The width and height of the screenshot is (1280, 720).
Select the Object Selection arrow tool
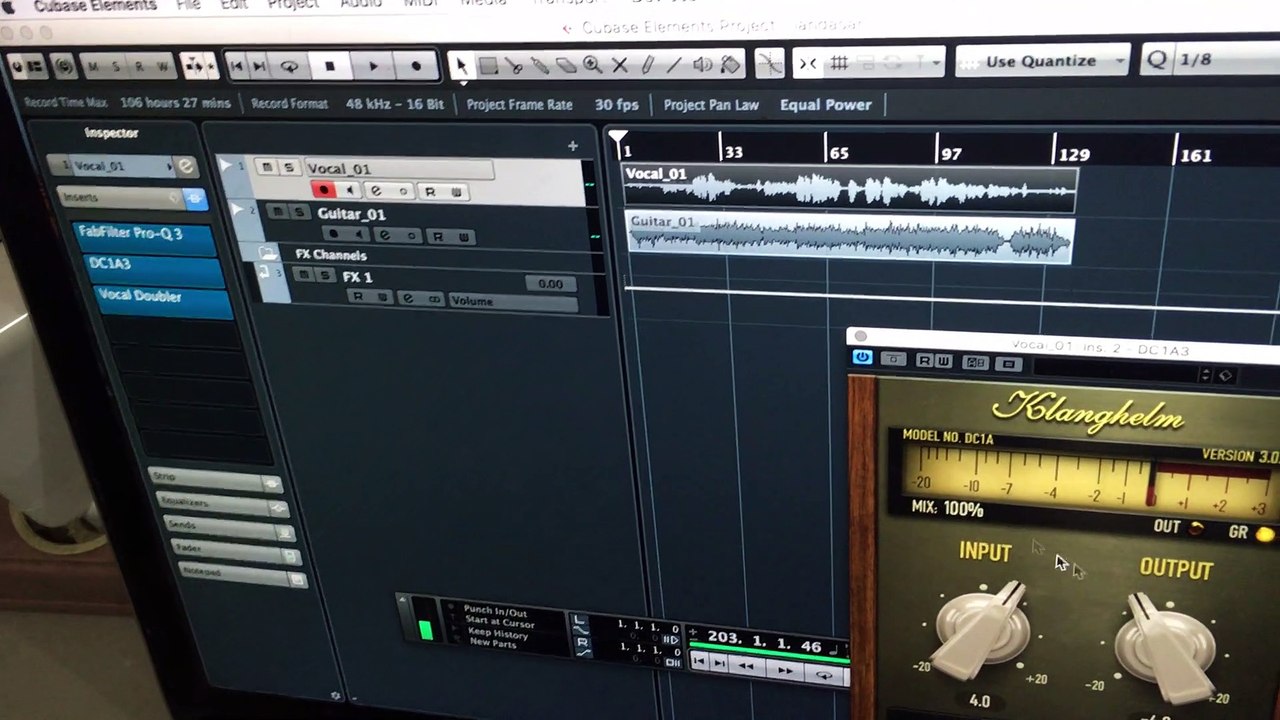(461, 65)
